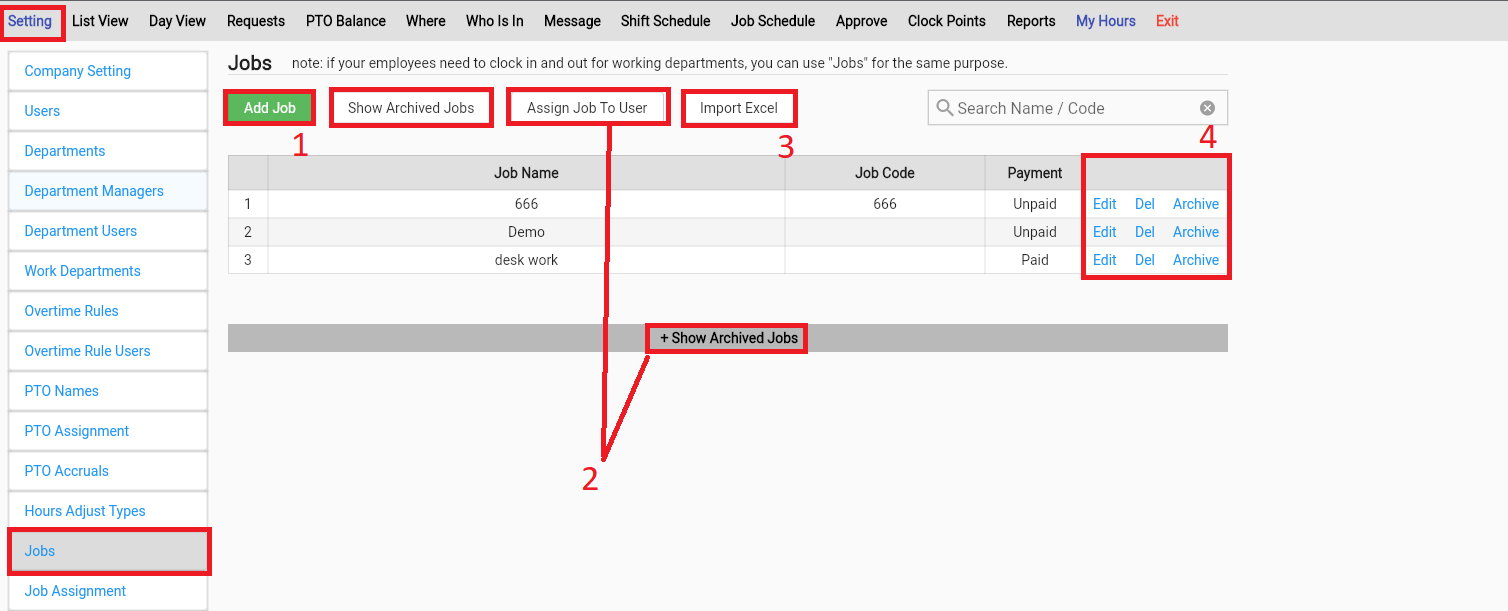Image resolution: width=1508 pixels, height=611 pixels.
Task: Click Assign Job To User
Action: (x=587, y=108)
